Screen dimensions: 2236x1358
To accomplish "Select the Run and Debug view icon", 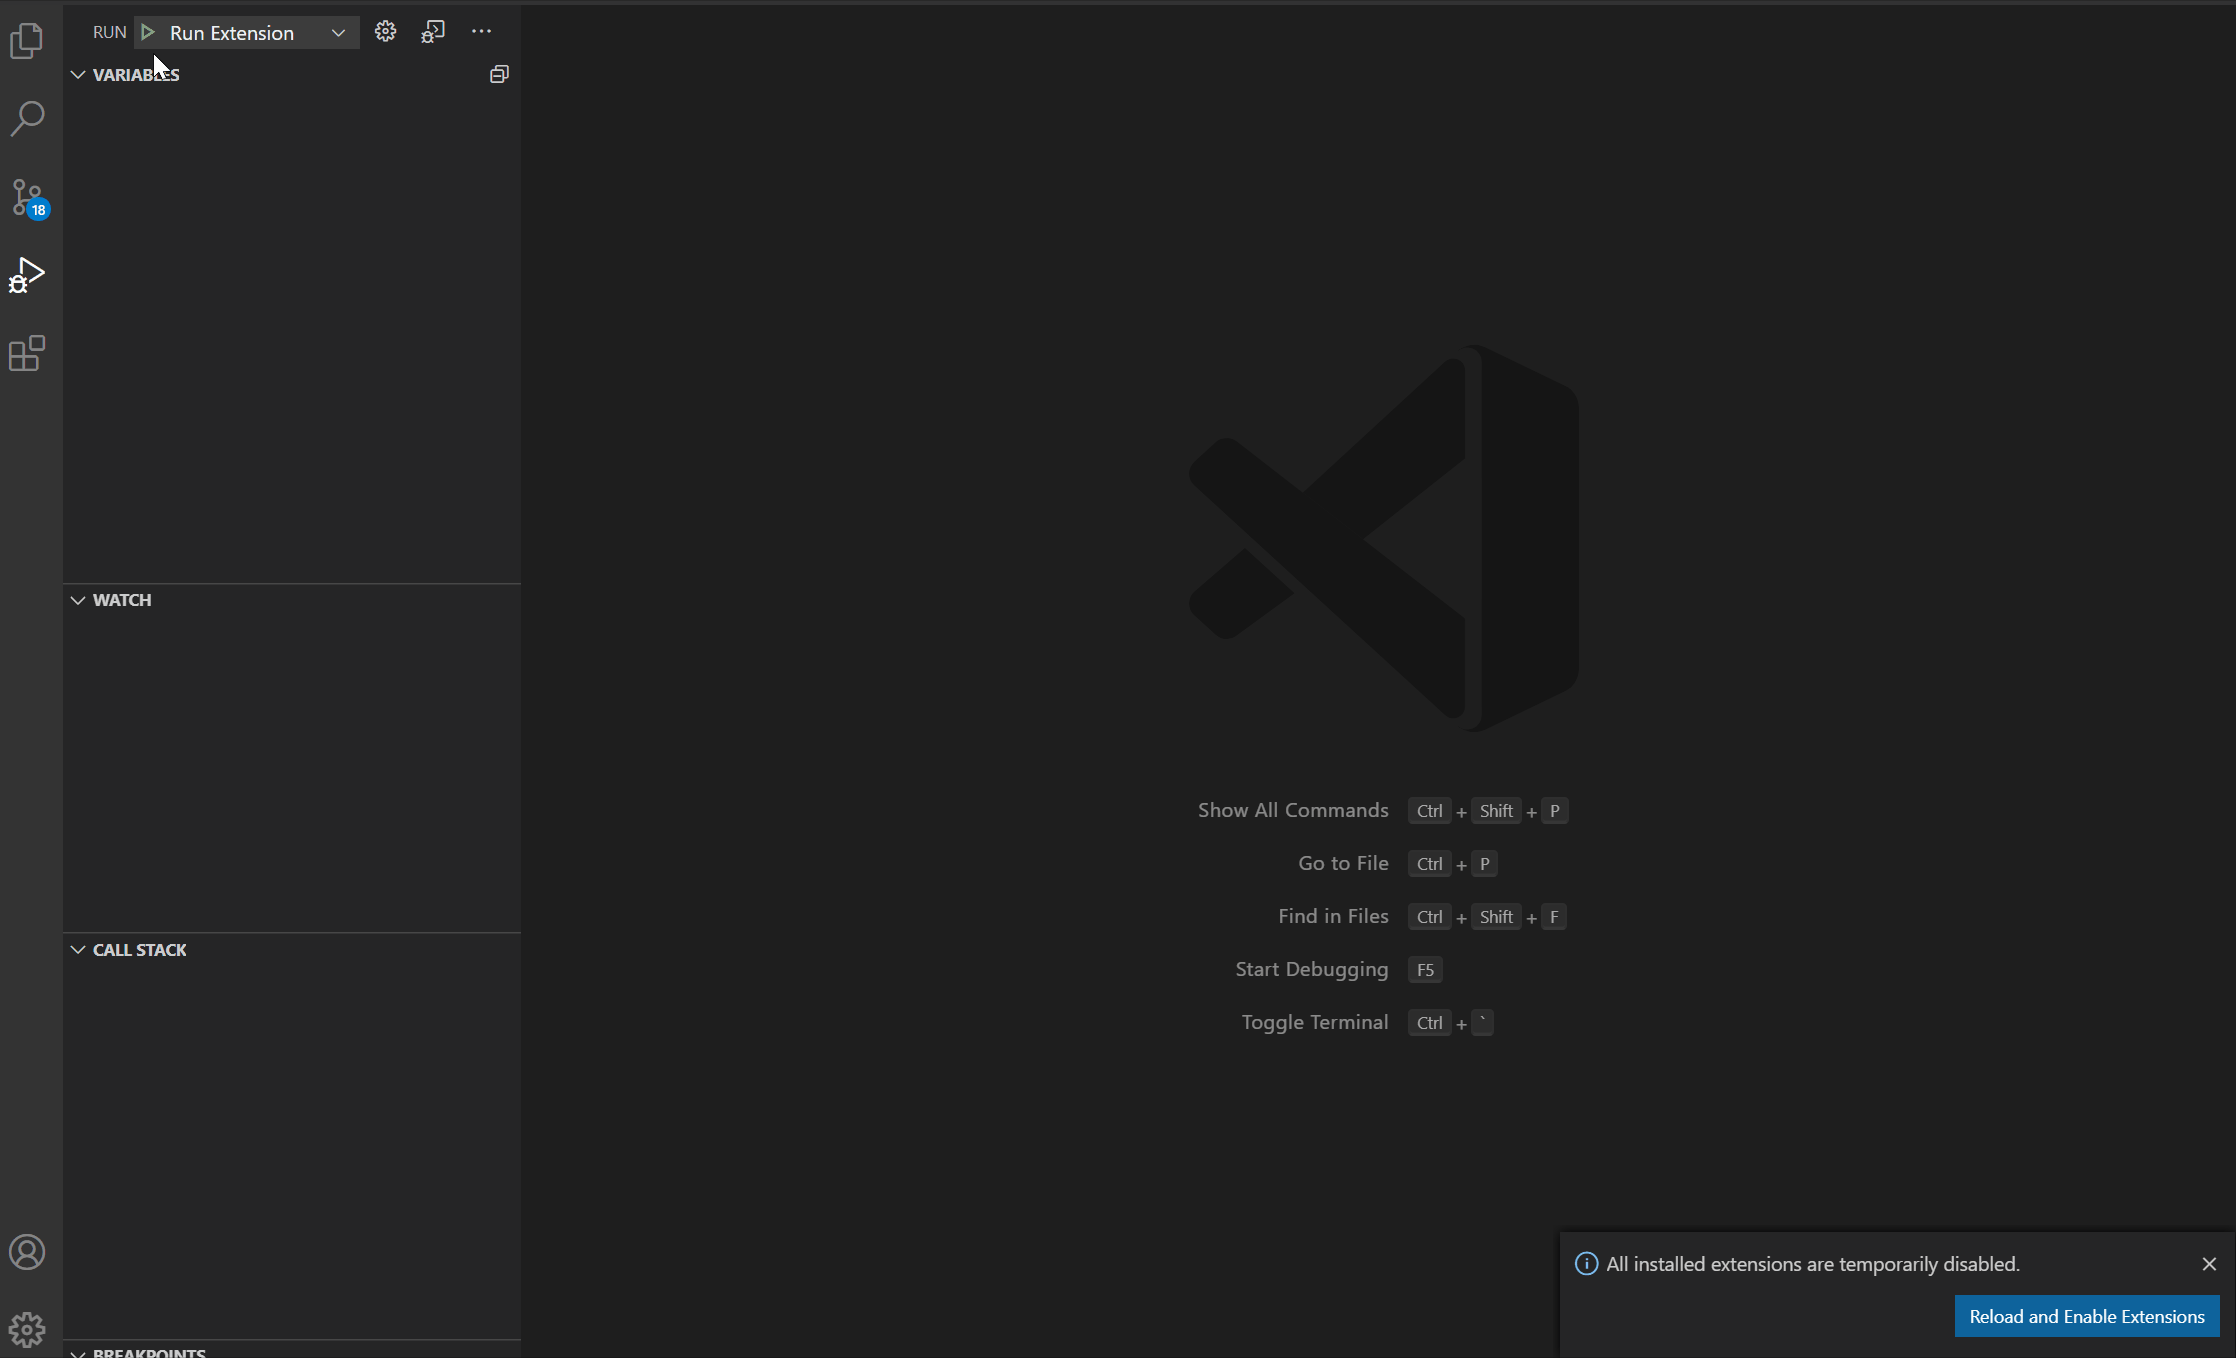I will tap(27, 275).
